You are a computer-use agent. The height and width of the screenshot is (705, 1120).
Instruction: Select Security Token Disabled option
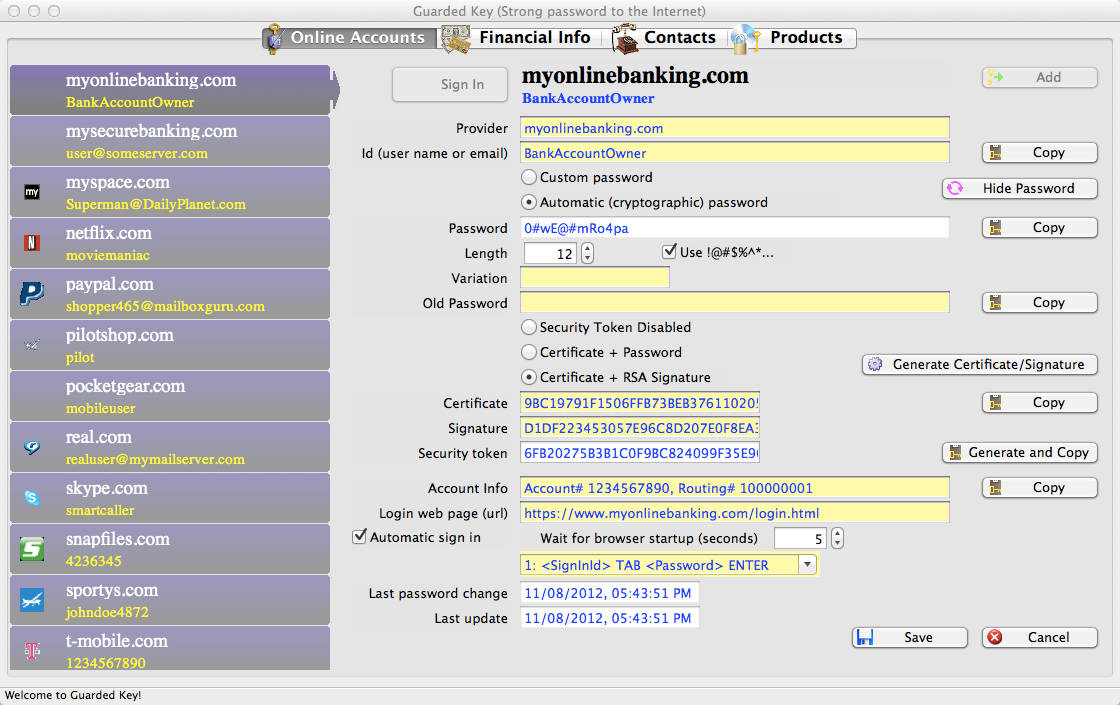tap(529, 327)
